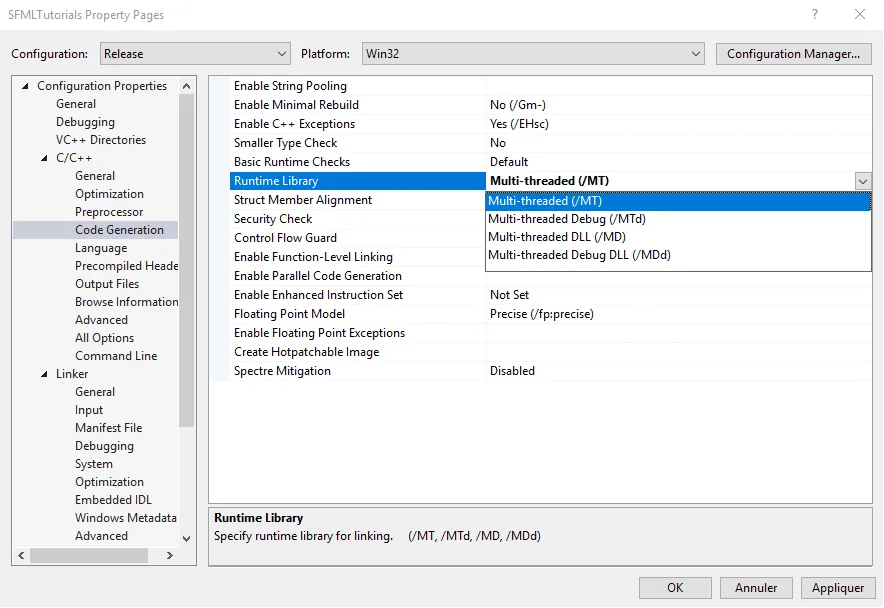
Task: Click the tree scroll down arrow
Action: click(x=187, y=539)
